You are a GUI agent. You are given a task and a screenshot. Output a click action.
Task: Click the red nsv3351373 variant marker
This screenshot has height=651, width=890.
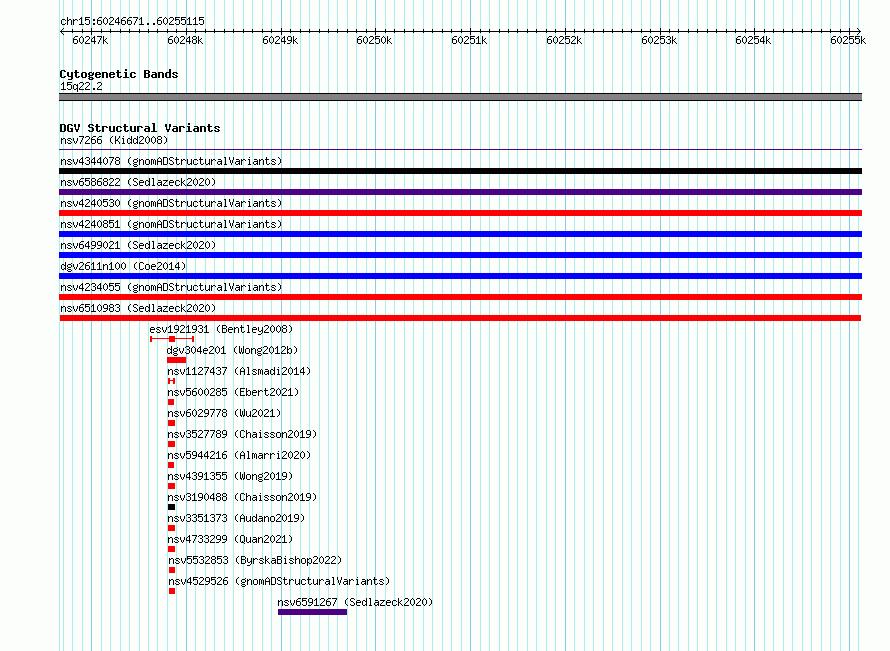pos(171,528)
